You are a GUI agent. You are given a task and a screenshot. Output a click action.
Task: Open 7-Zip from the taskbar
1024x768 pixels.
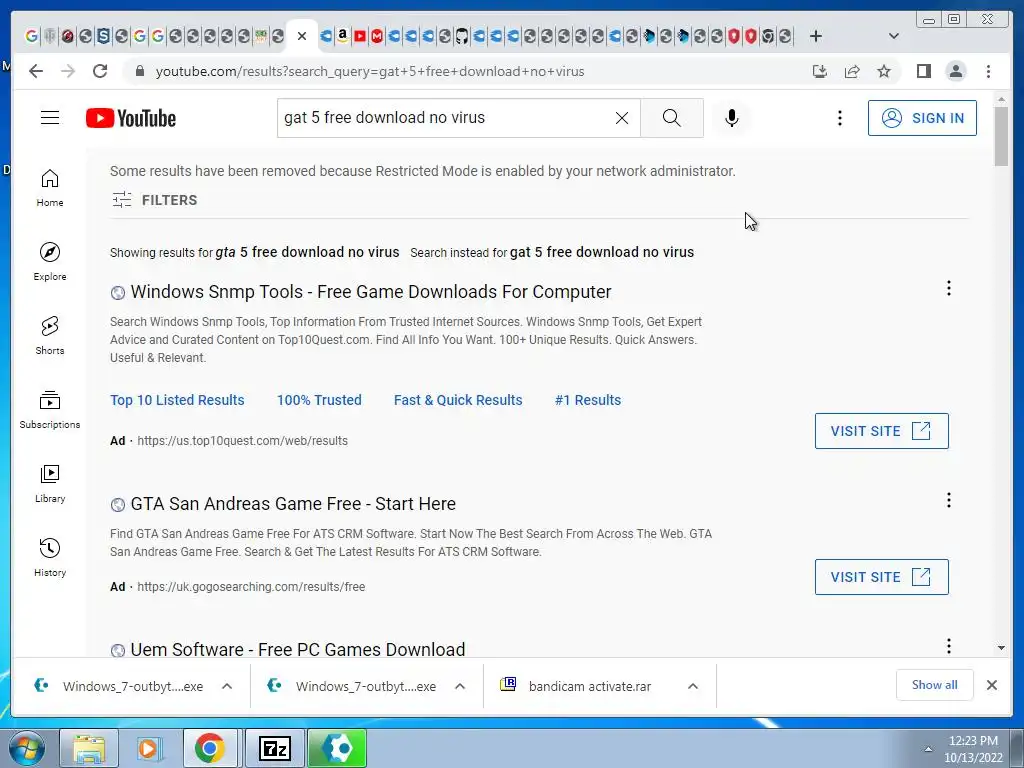pyautogui.click(x=274, y=748)
